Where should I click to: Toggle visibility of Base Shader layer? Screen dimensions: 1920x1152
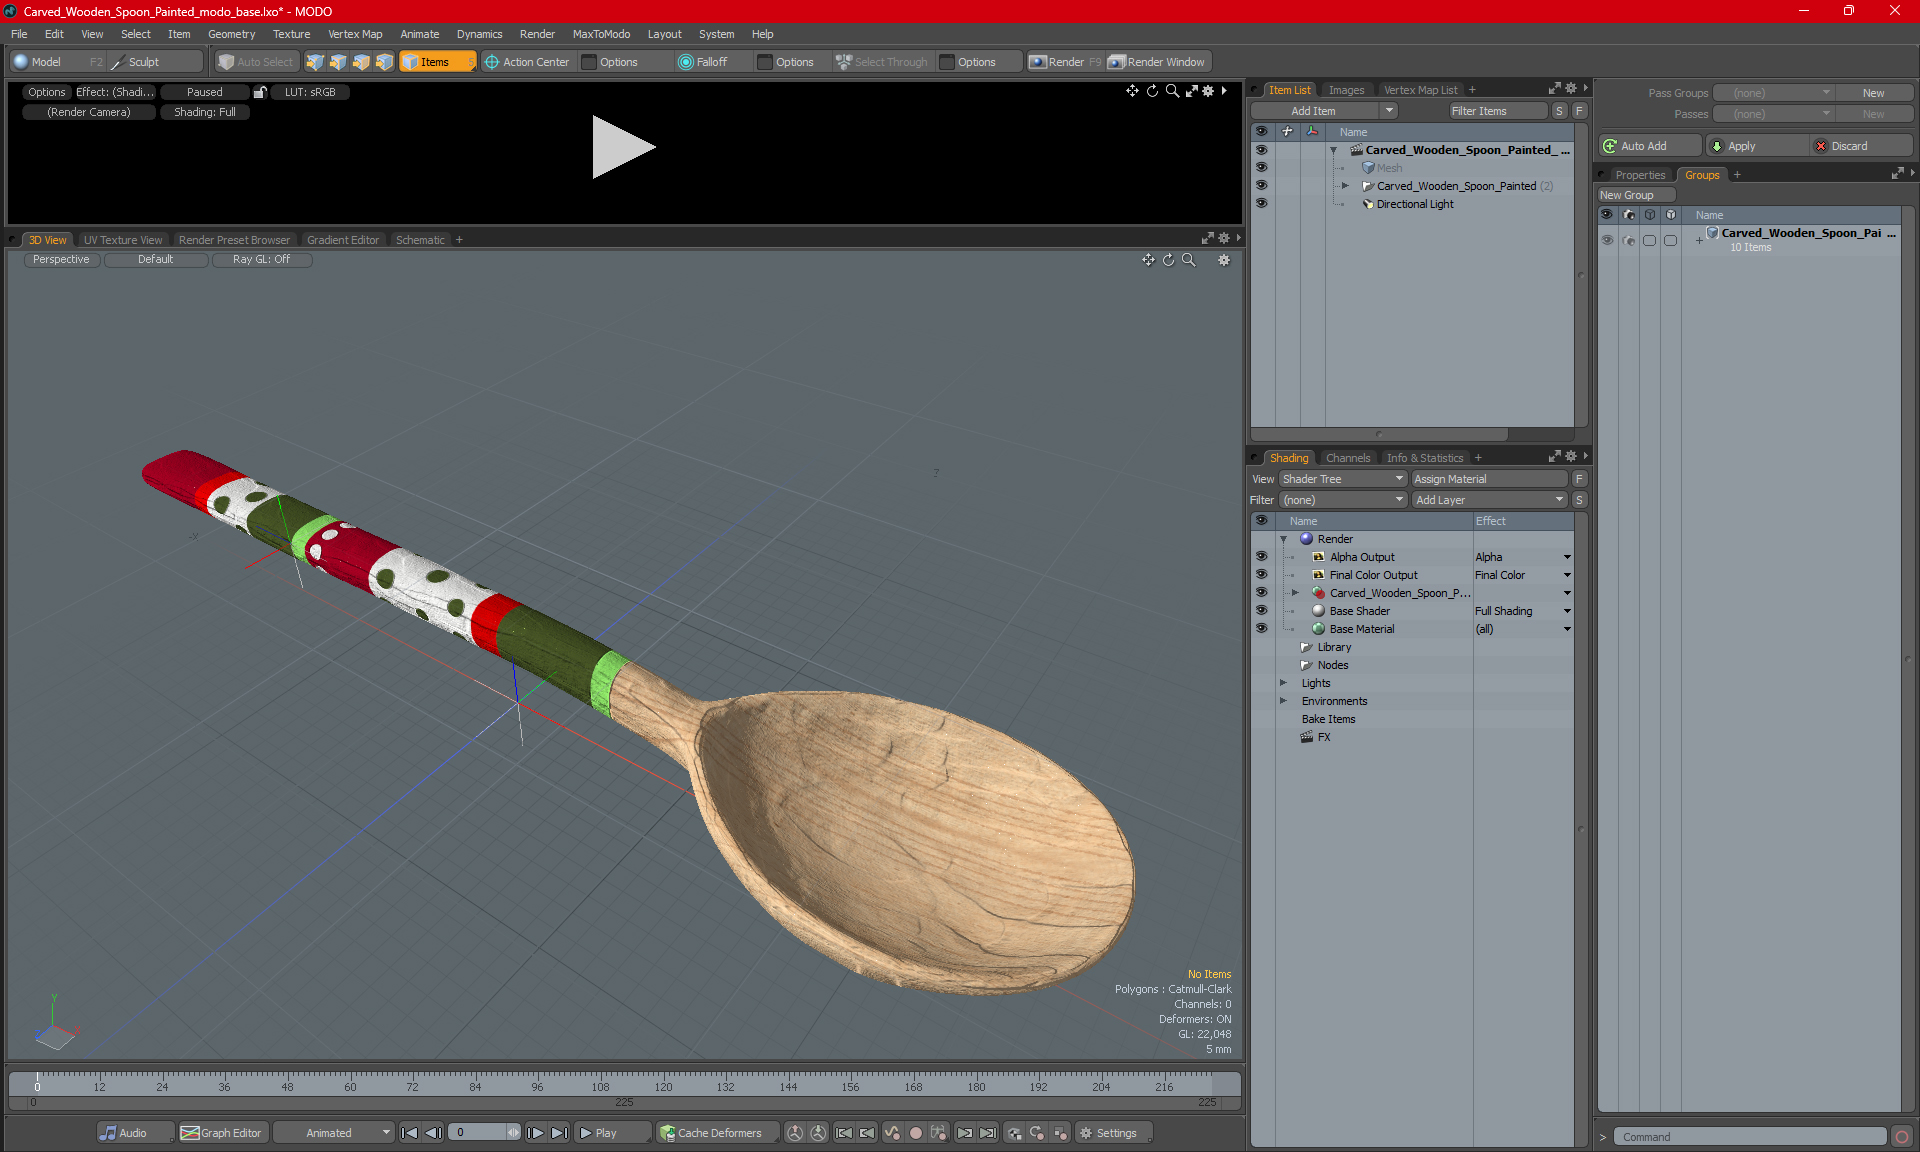tap(1261, 611)
